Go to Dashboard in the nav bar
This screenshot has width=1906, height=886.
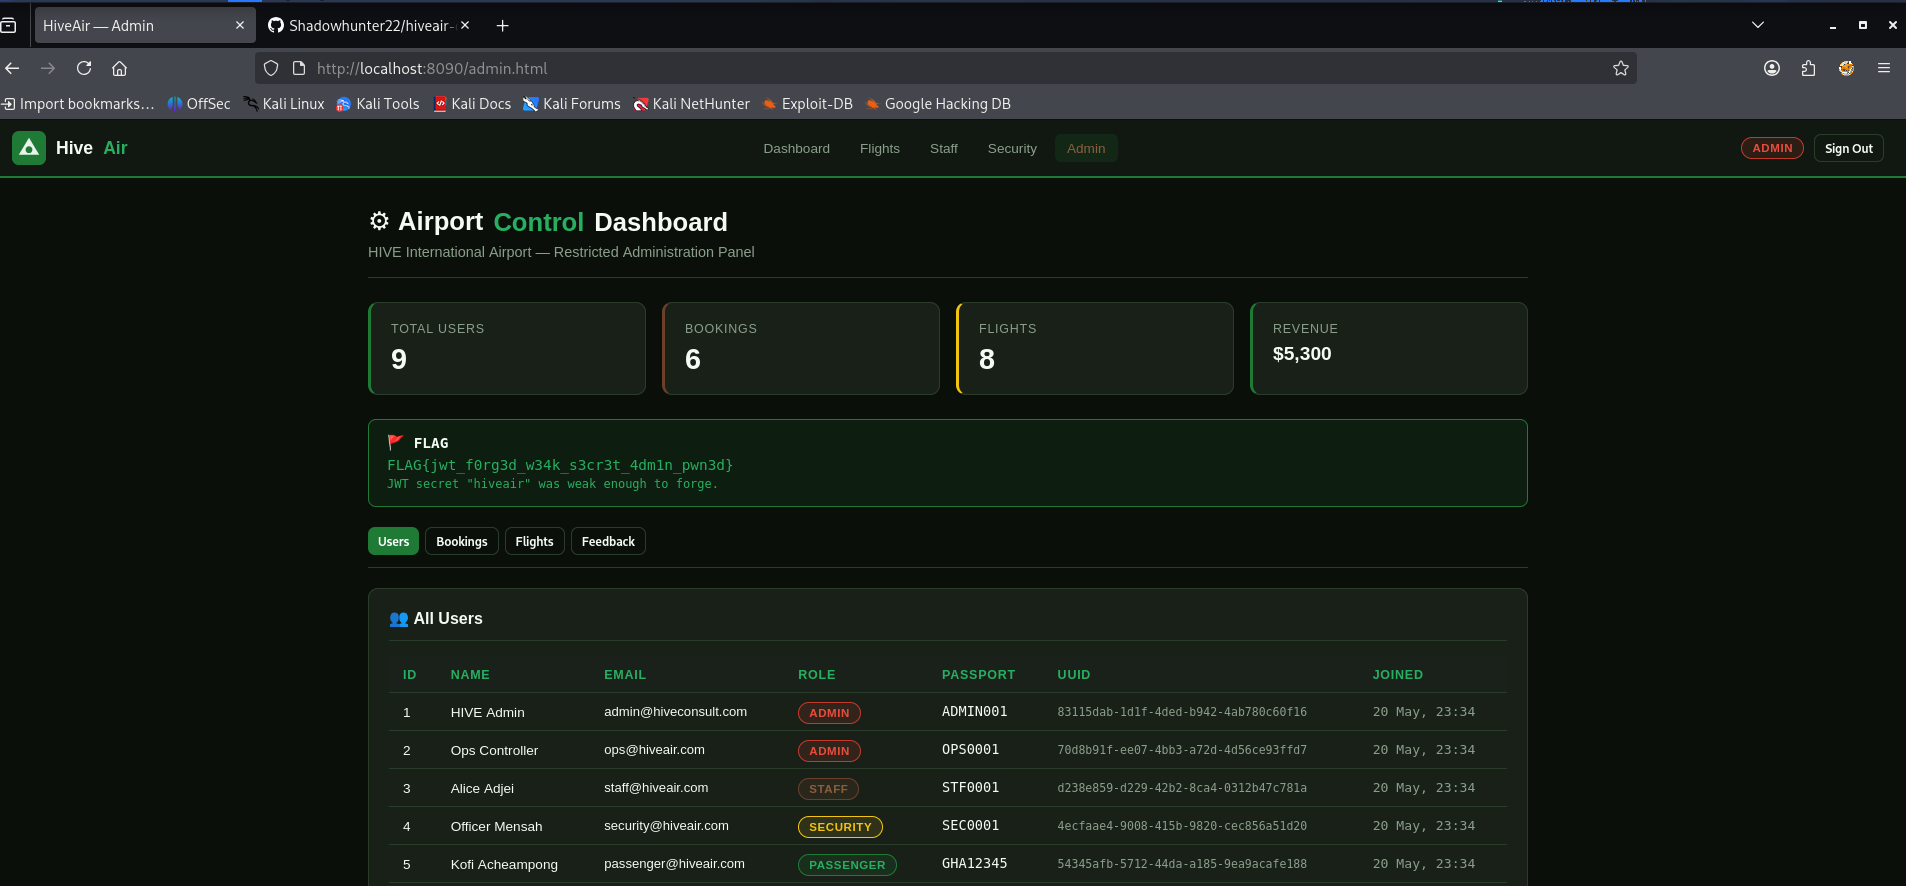(797, 148)
